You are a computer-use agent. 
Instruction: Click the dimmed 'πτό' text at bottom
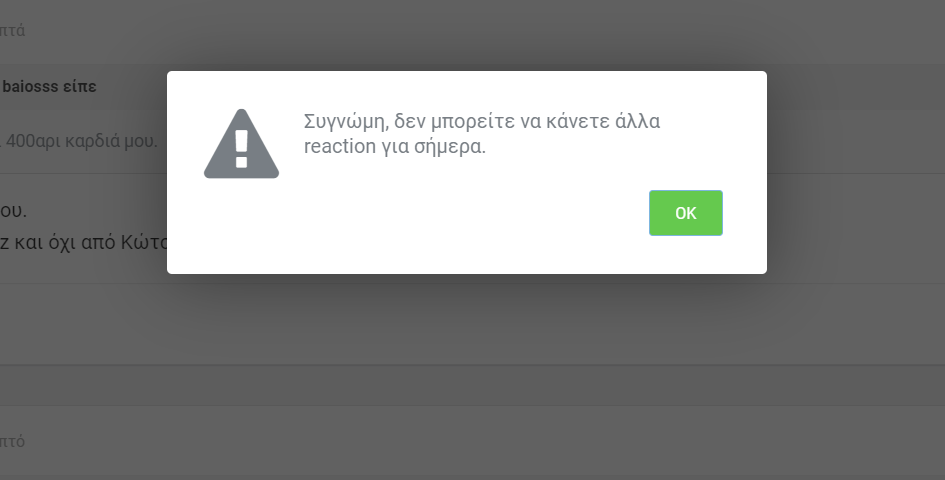pyautogui.click(x=13, y=441)
